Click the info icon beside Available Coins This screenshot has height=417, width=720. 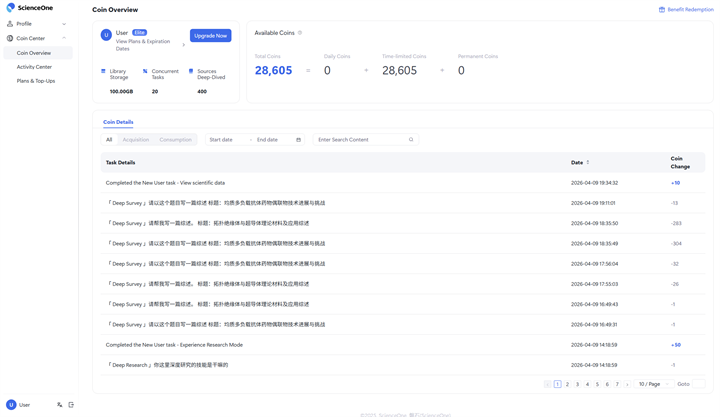point(300,33)
